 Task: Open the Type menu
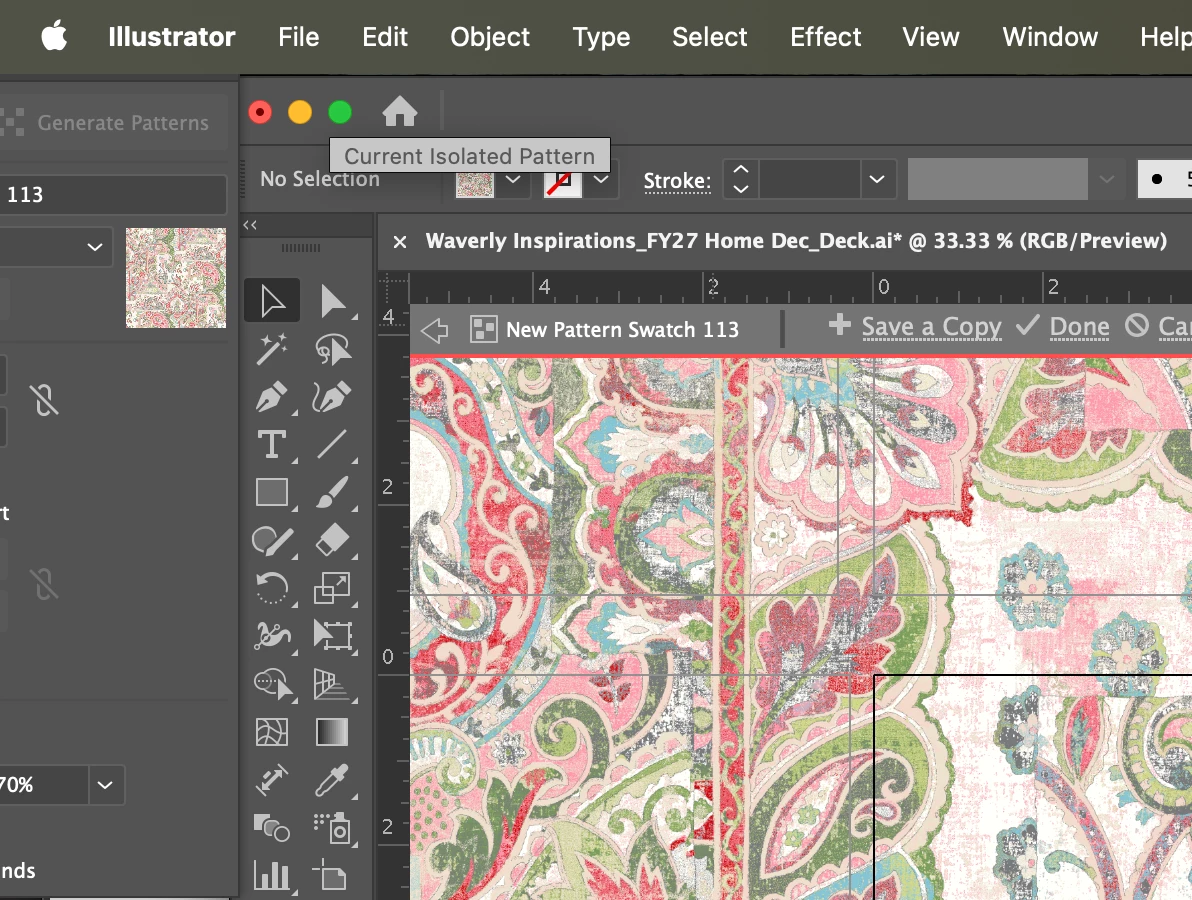[601, 36]
